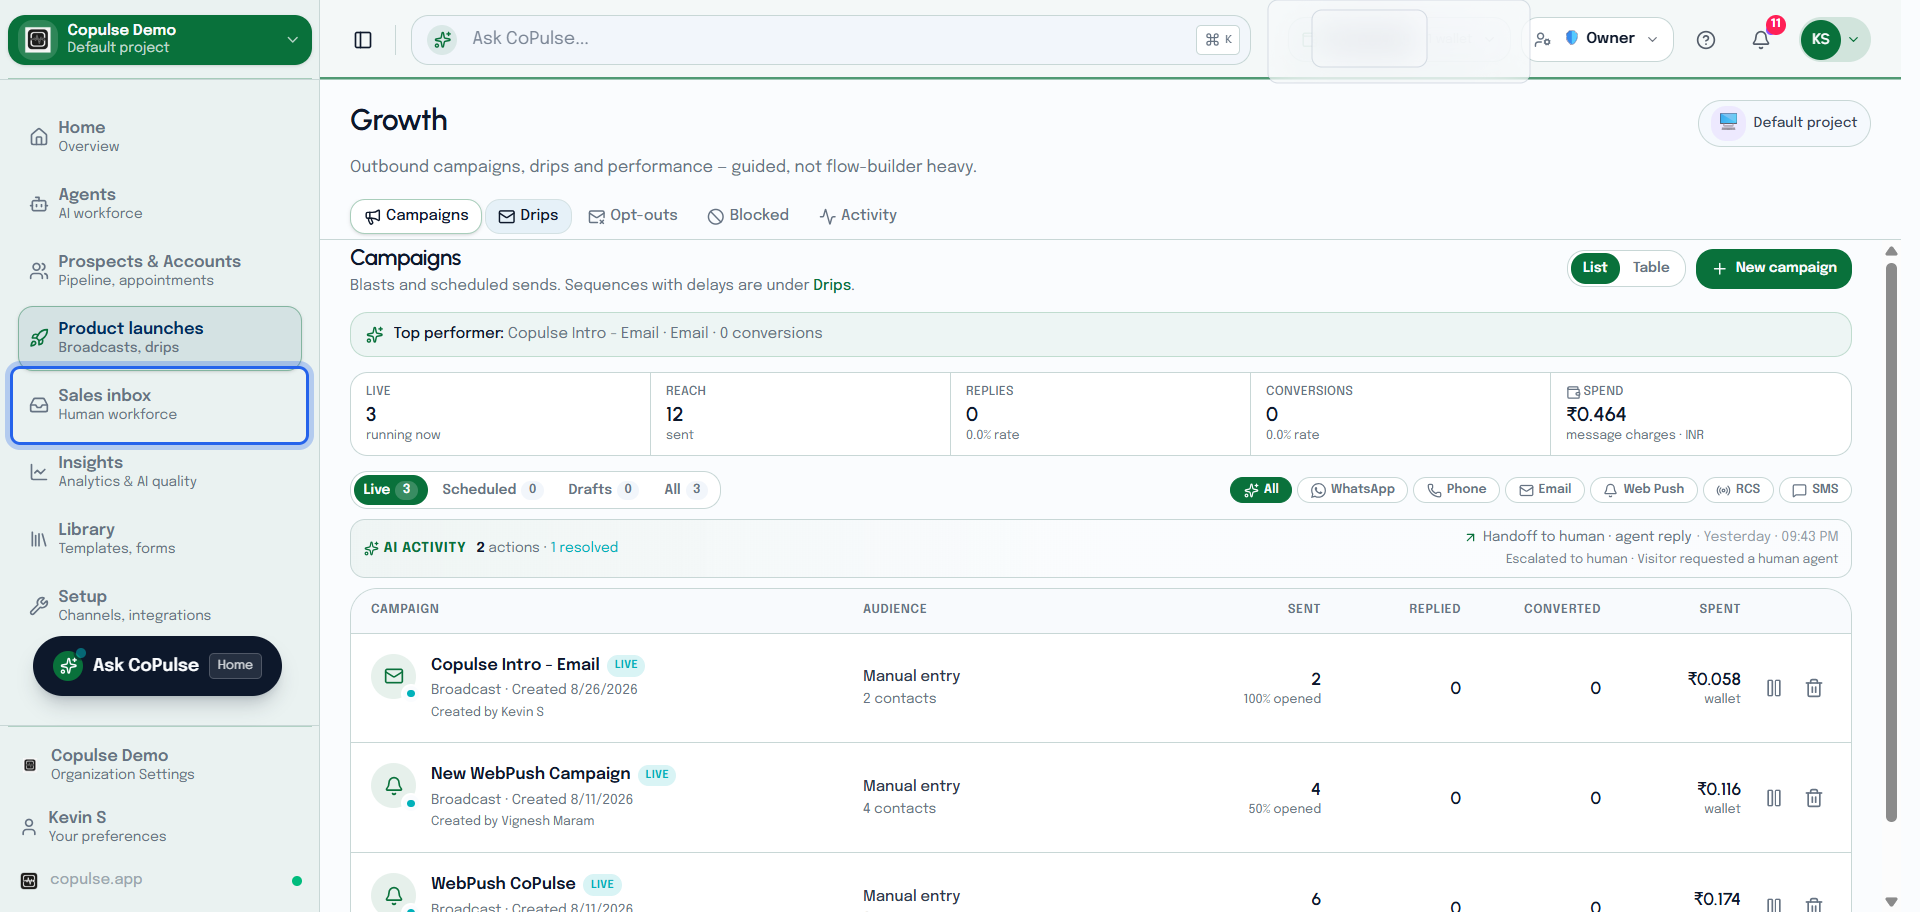Open Setup channels and integrations
This screenshot has width=1920, height=912.
click(160, 606)
